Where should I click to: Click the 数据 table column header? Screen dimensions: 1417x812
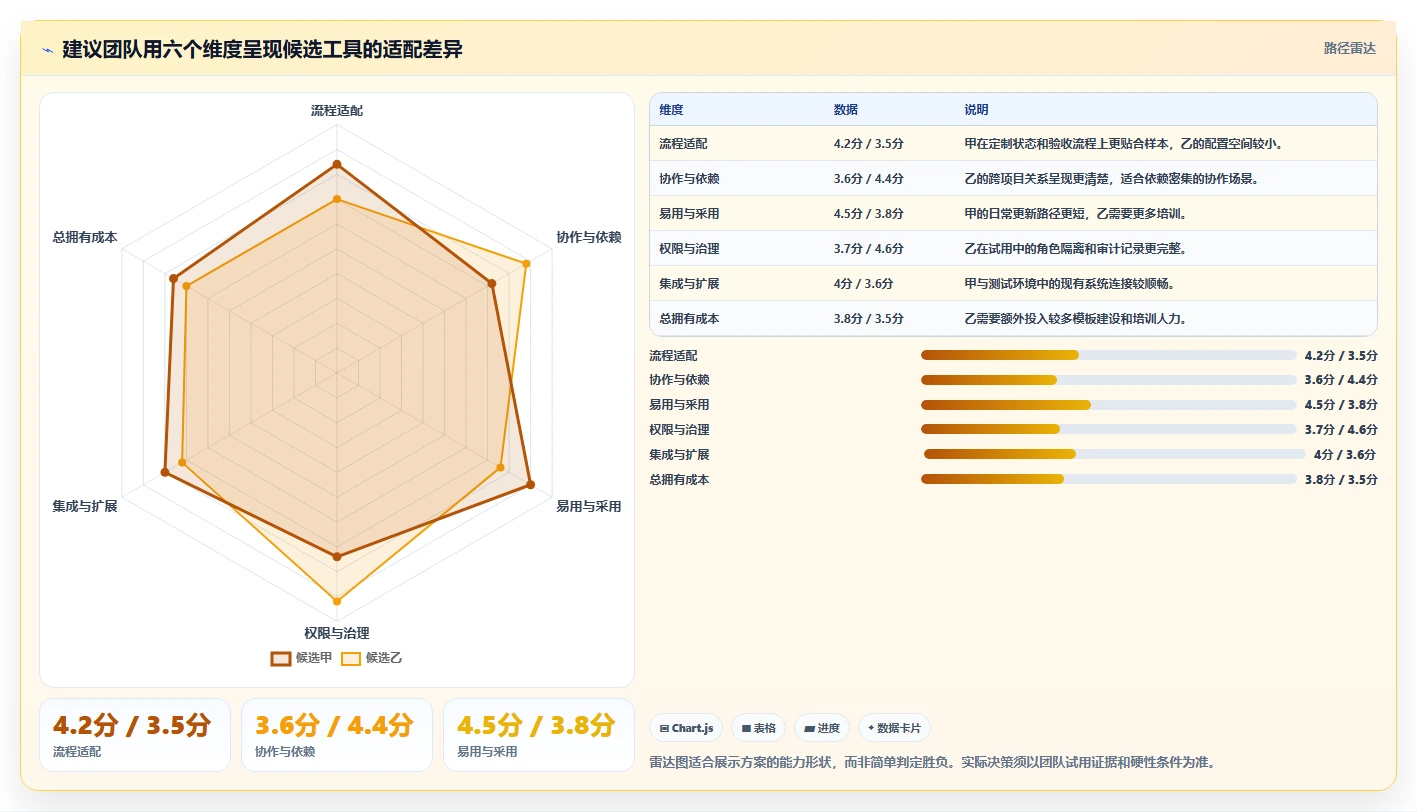click(x=889, y=109)
